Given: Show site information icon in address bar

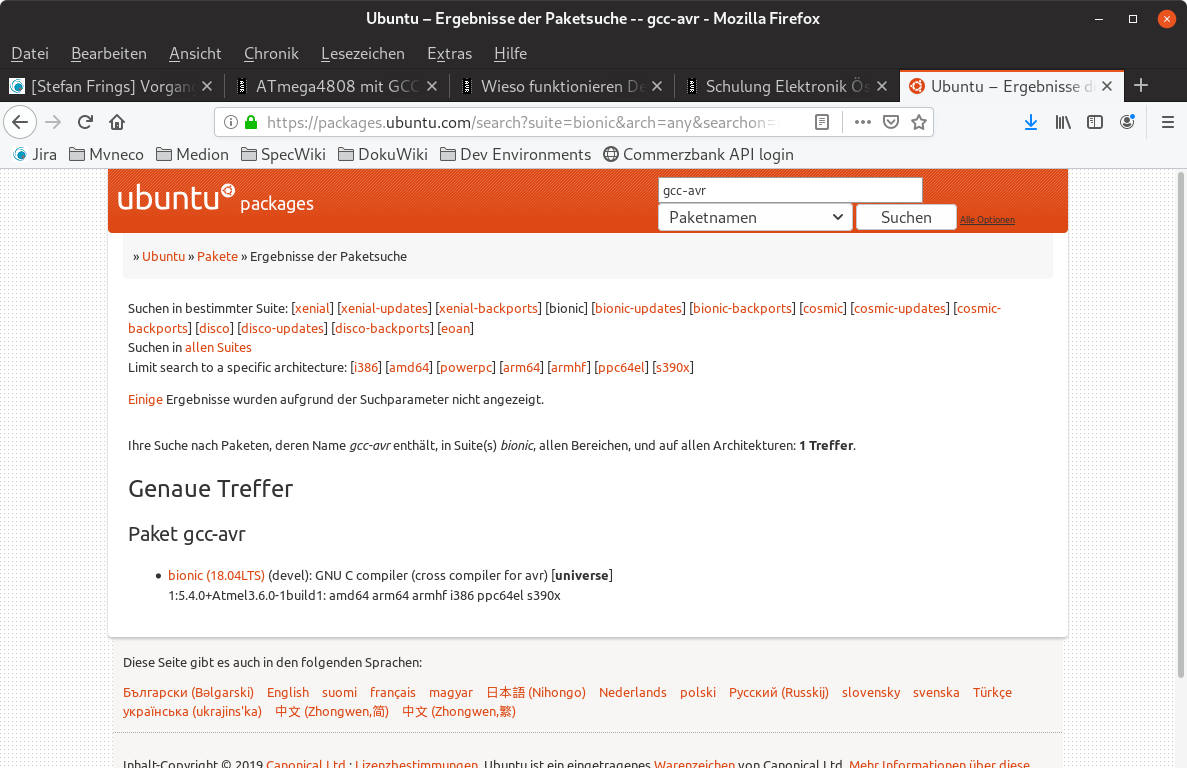Looking at the screenshot, I should click(231, 122).
